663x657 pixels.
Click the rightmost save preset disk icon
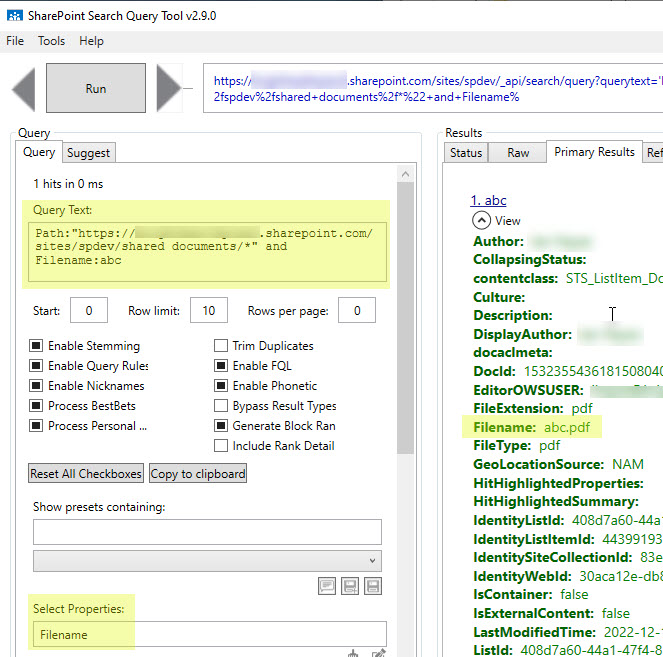375,586
